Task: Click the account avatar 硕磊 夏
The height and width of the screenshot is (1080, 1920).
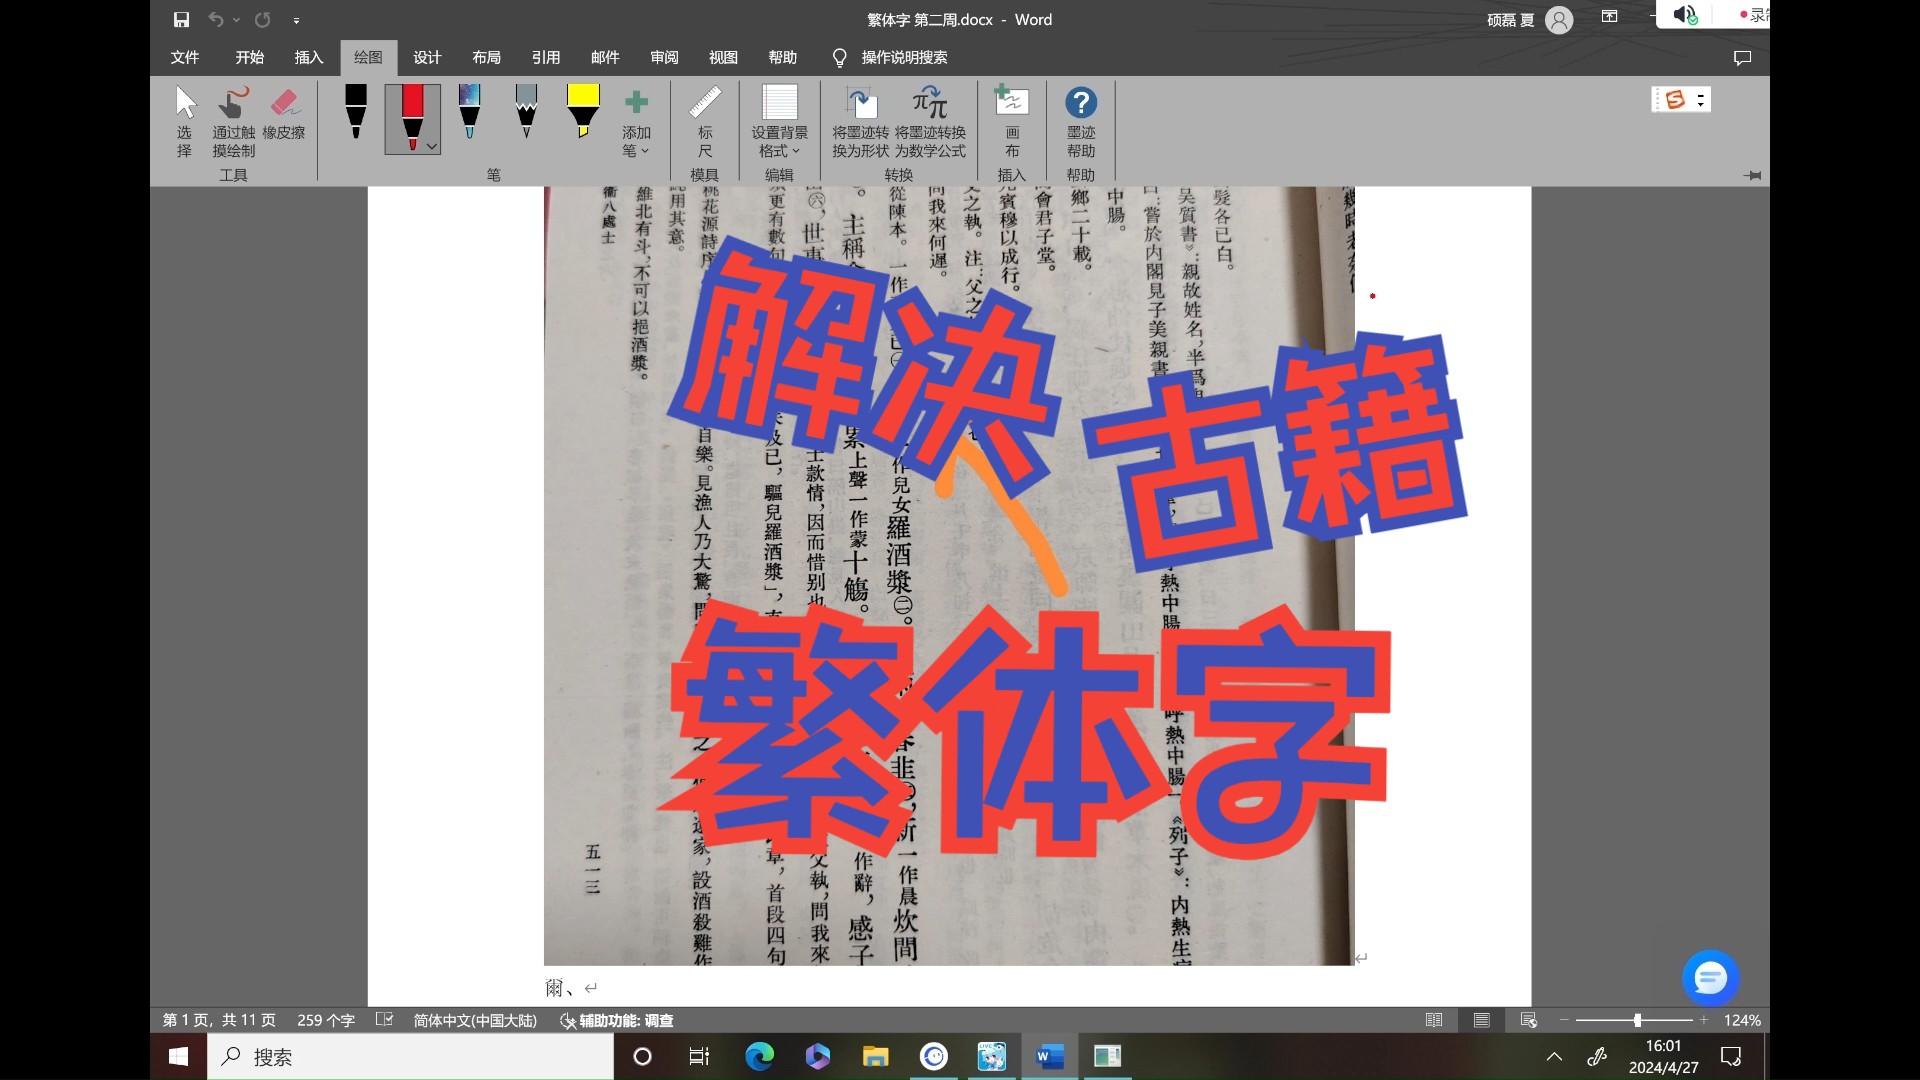Action: point(1559,20)
